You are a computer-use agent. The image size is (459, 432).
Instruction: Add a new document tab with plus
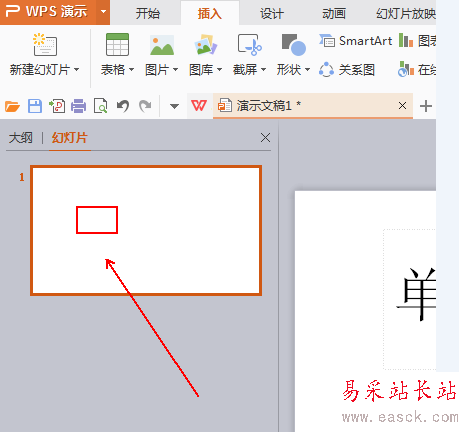[x=426, y=106]
